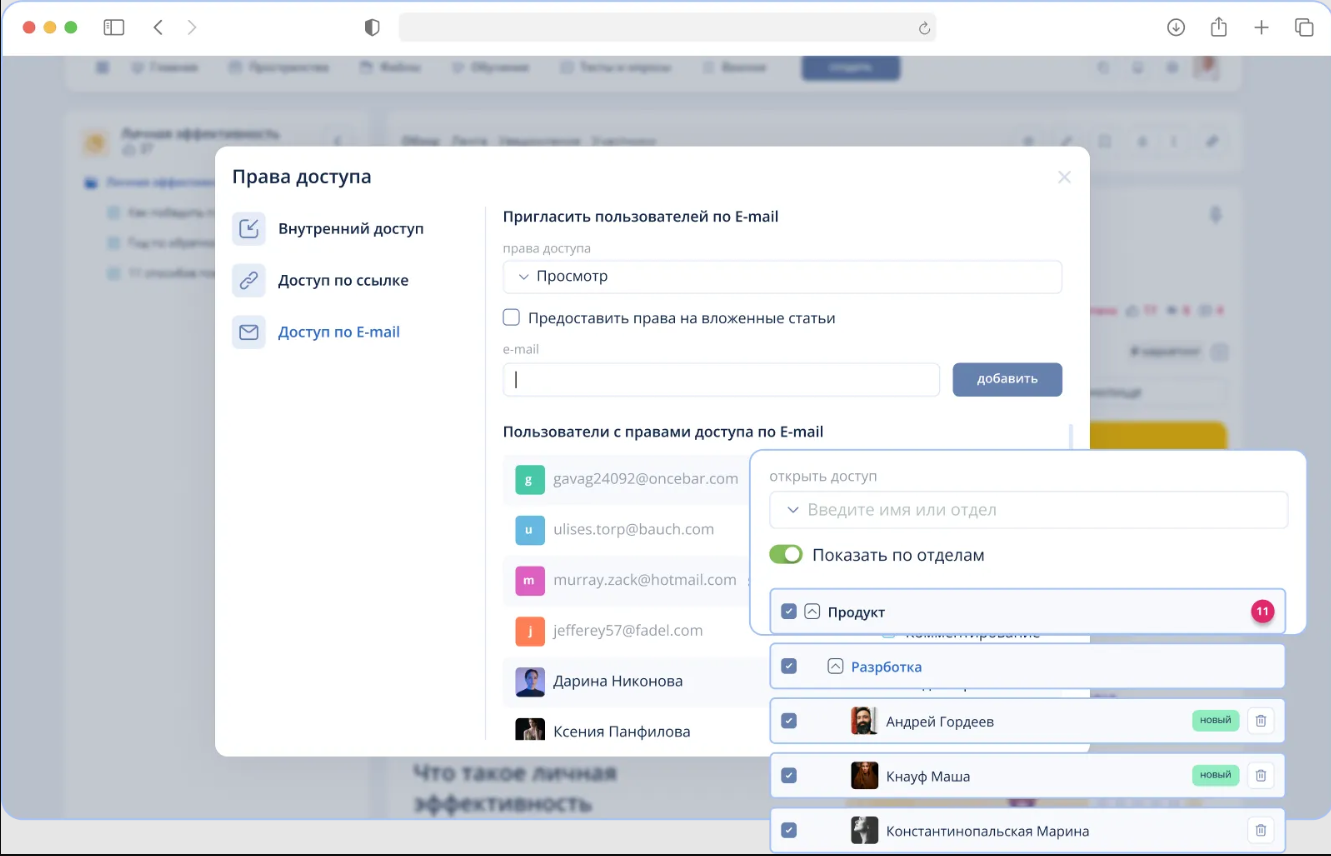Reload the page with the refresh icon
Image resolution: width=1331 pixels, height=856 pixels.
pyautogui.click(x=925, y=28)
